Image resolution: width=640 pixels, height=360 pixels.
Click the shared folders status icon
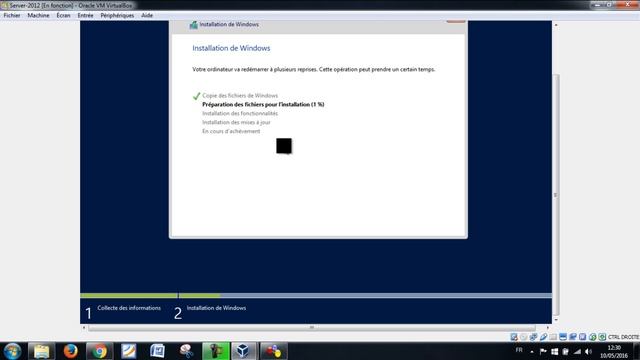tap(553, 337)
